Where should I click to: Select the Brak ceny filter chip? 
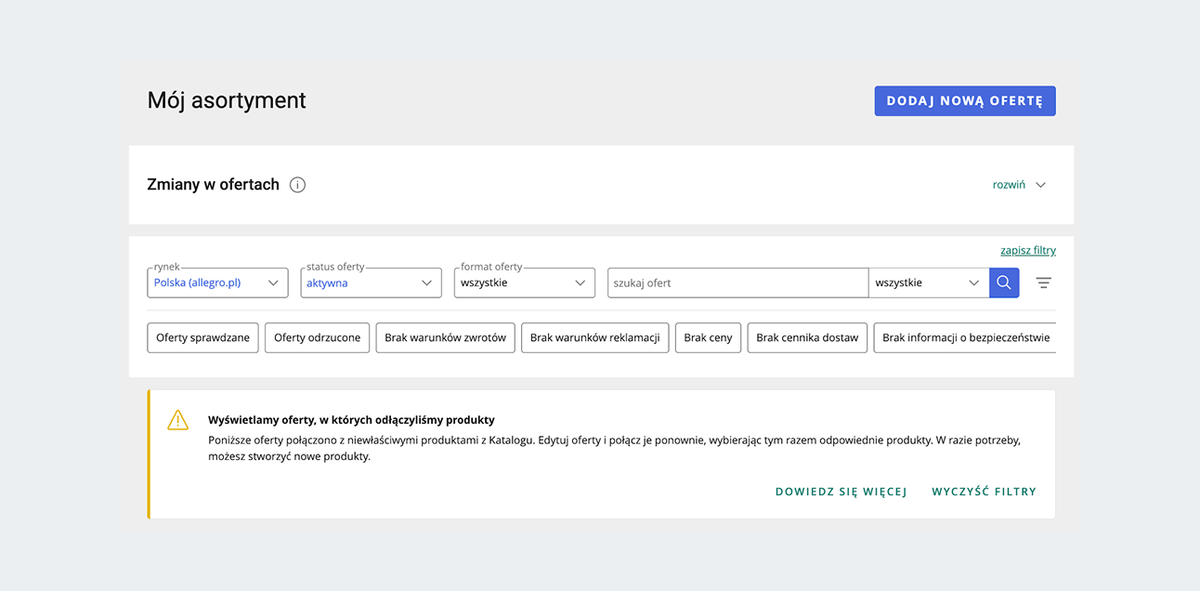pyautogui.click(x=708, y=338)
